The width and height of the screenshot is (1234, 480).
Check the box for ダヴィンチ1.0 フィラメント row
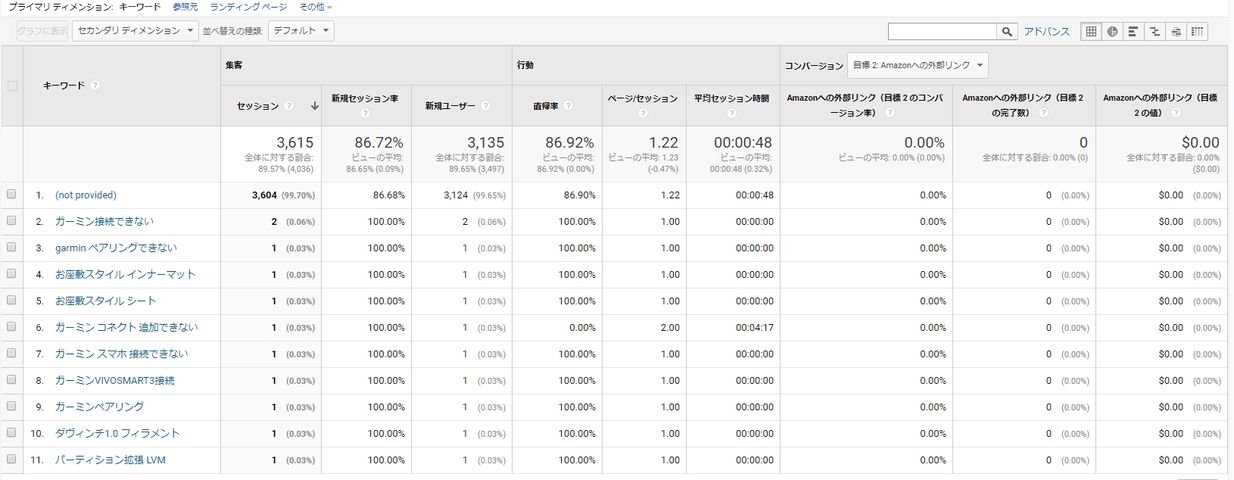click(x=12, y=433)
